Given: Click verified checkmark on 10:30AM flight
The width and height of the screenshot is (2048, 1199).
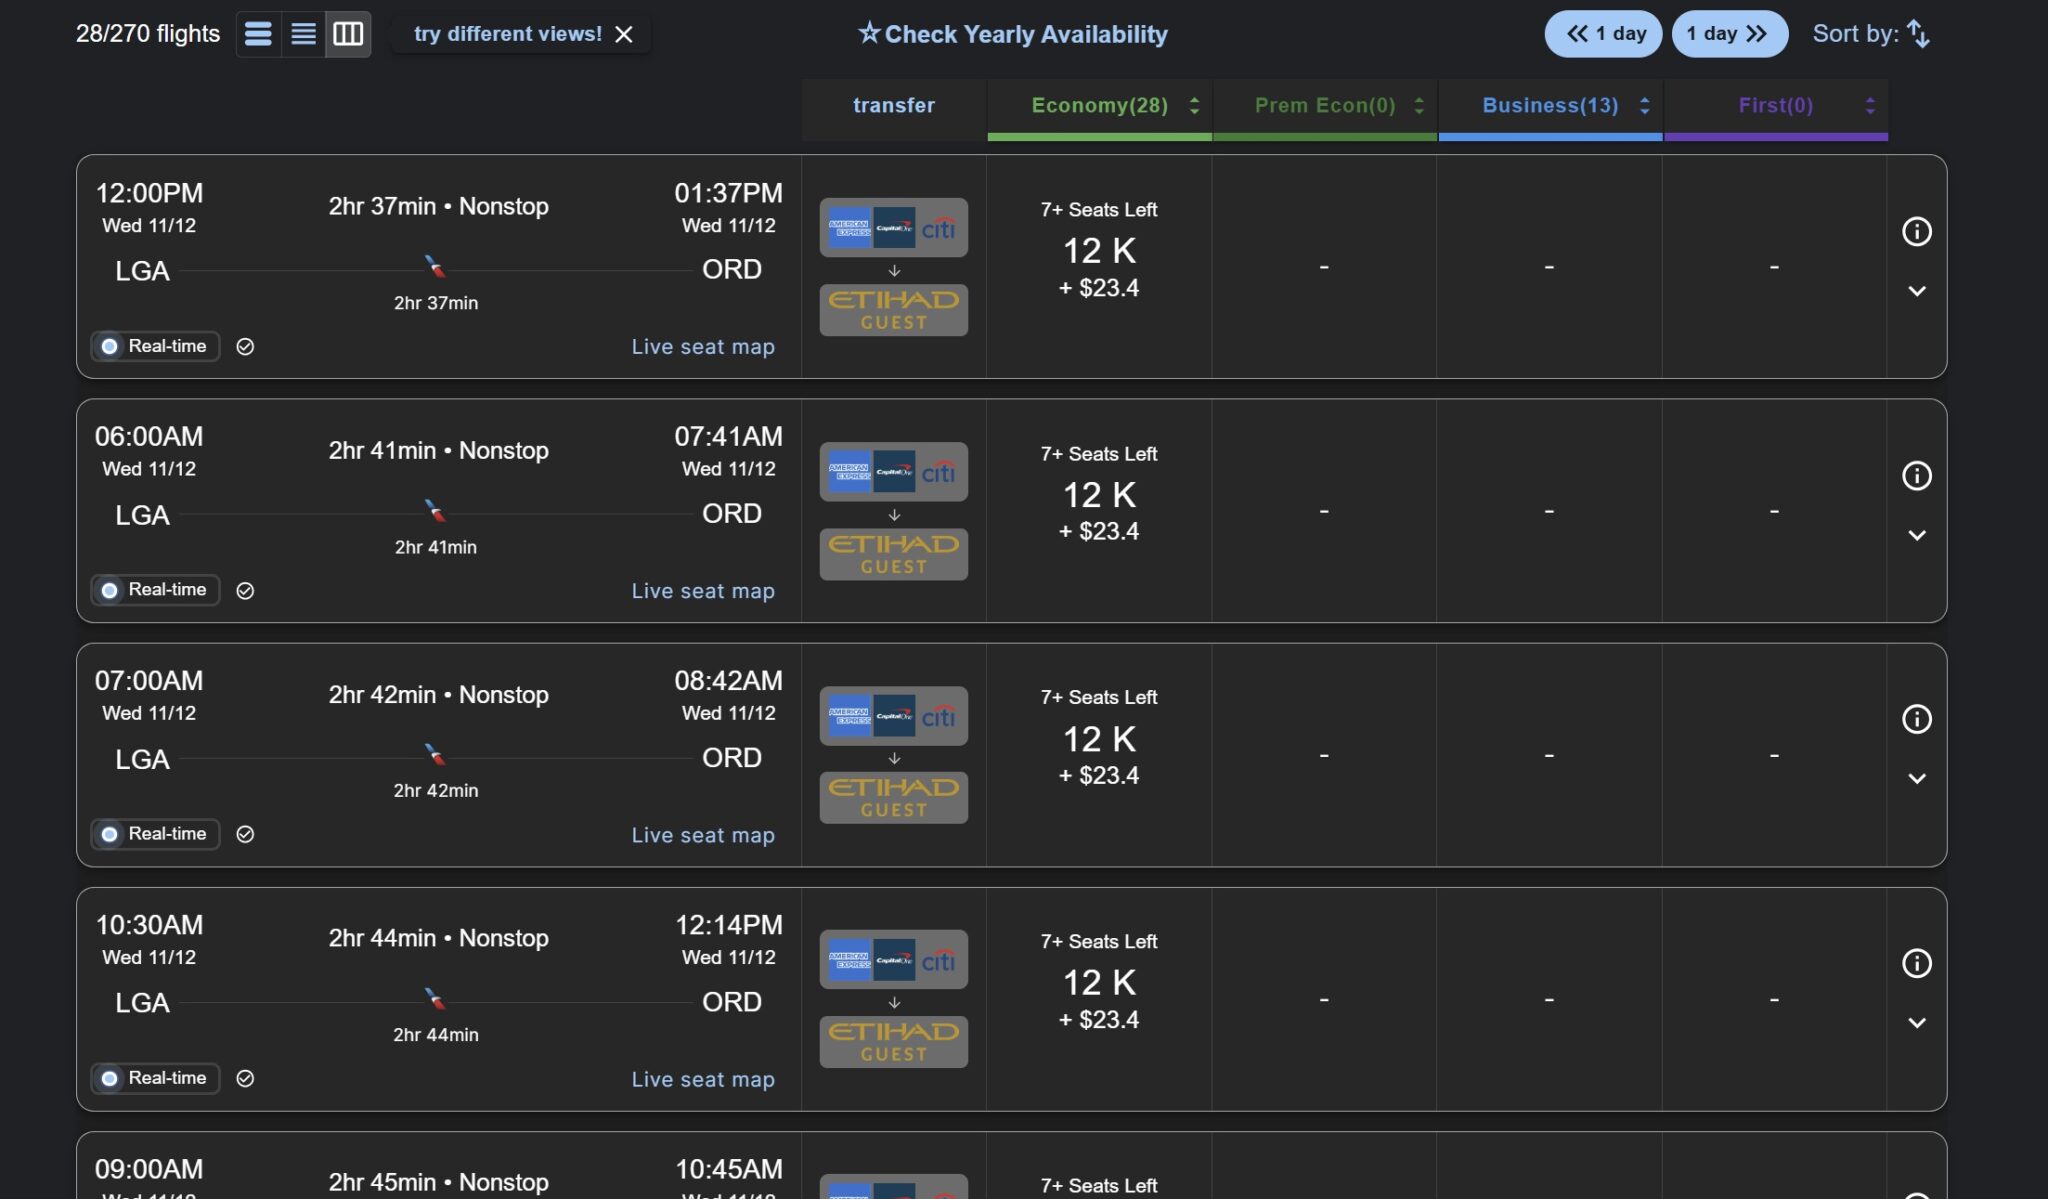Looking at the screenshot, I should [245, 1079].
